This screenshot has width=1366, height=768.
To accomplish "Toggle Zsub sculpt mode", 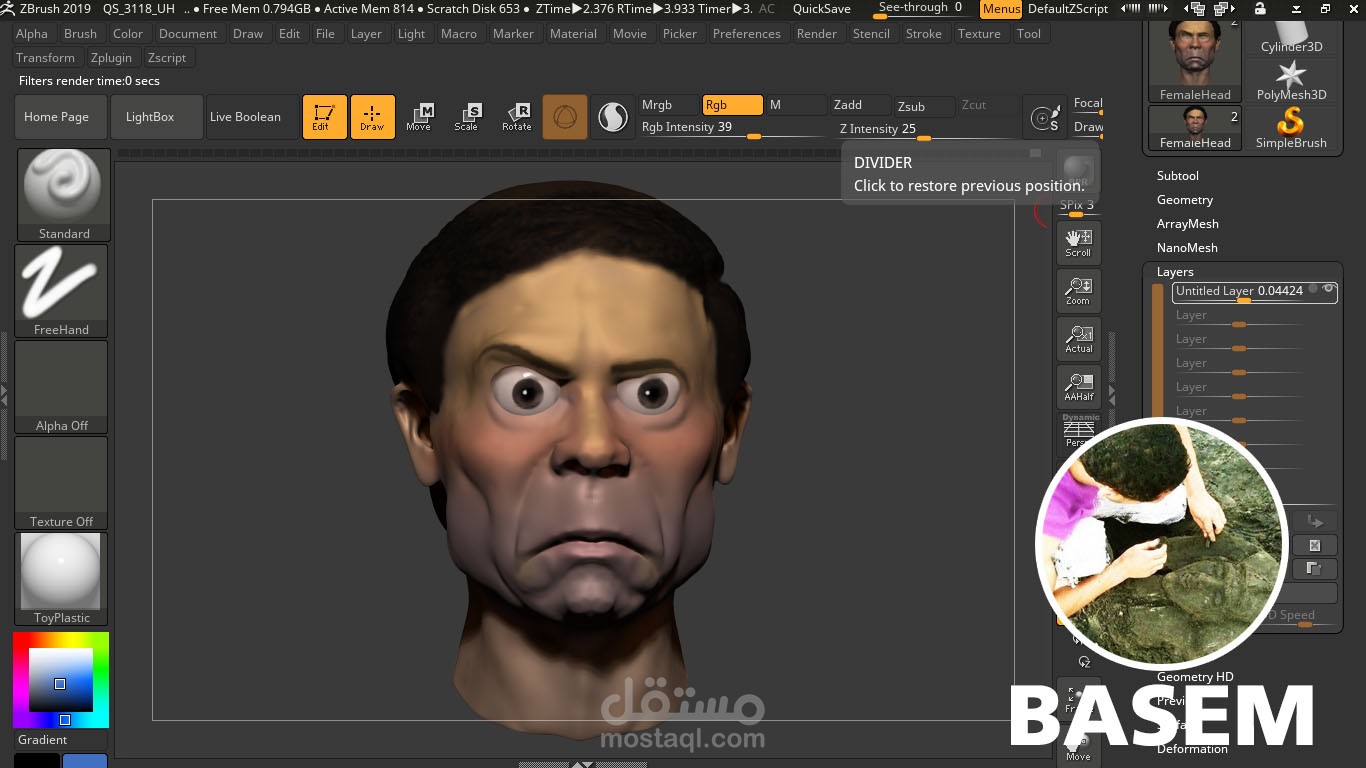I will tap(924, 106).
